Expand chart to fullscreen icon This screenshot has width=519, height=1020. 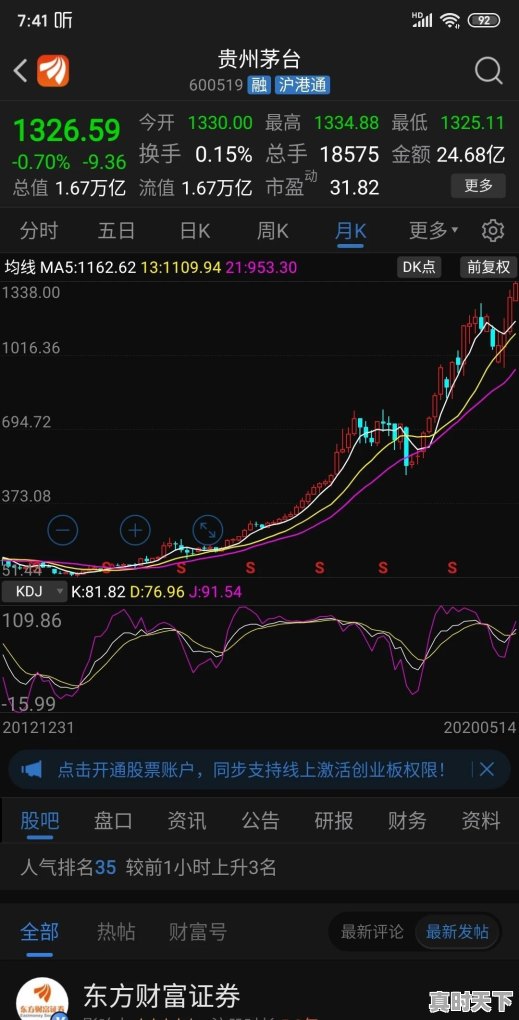coord(207,530)
